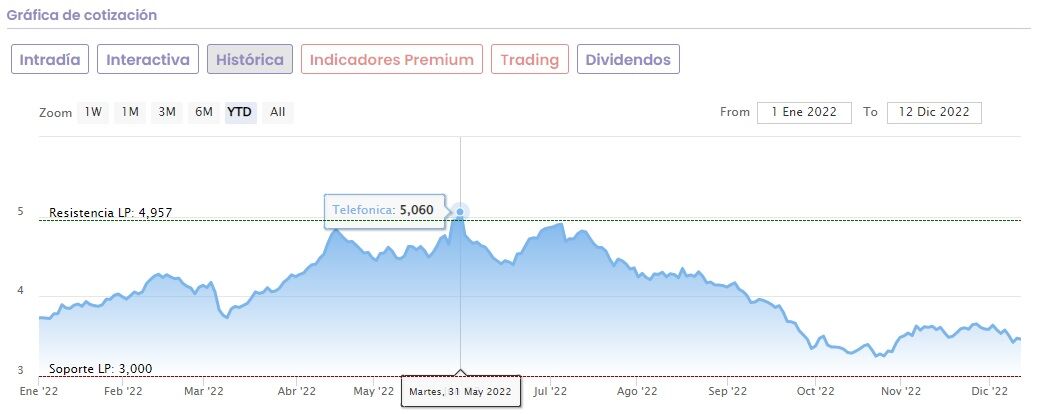The width and height of the screenshot is (1037, 414).
Task: Select the Histórica chart tab
Action: pos(250,59)
